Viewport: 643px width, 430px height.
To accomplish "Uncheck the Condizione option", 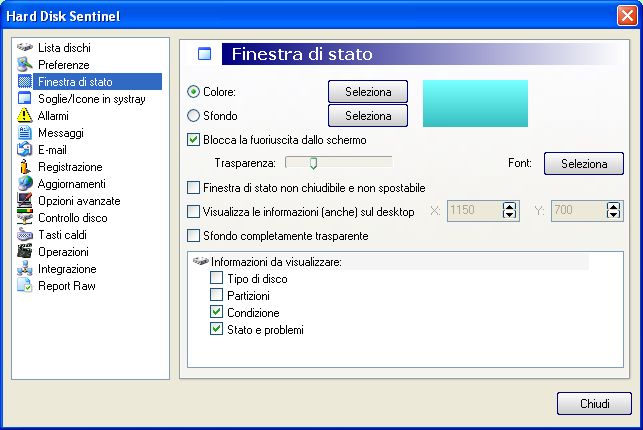I will pyautogui.click(x=216, y=312).
